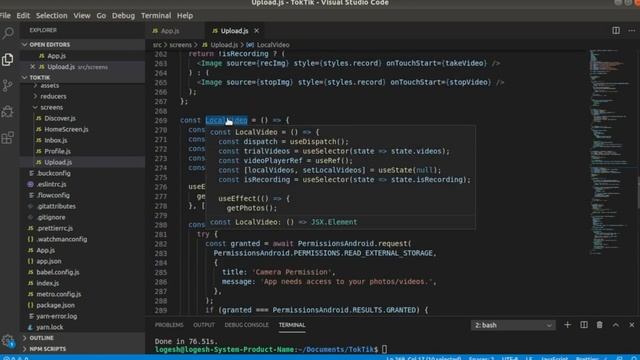Click the src breadcrumb

click(x=157, y=45)
